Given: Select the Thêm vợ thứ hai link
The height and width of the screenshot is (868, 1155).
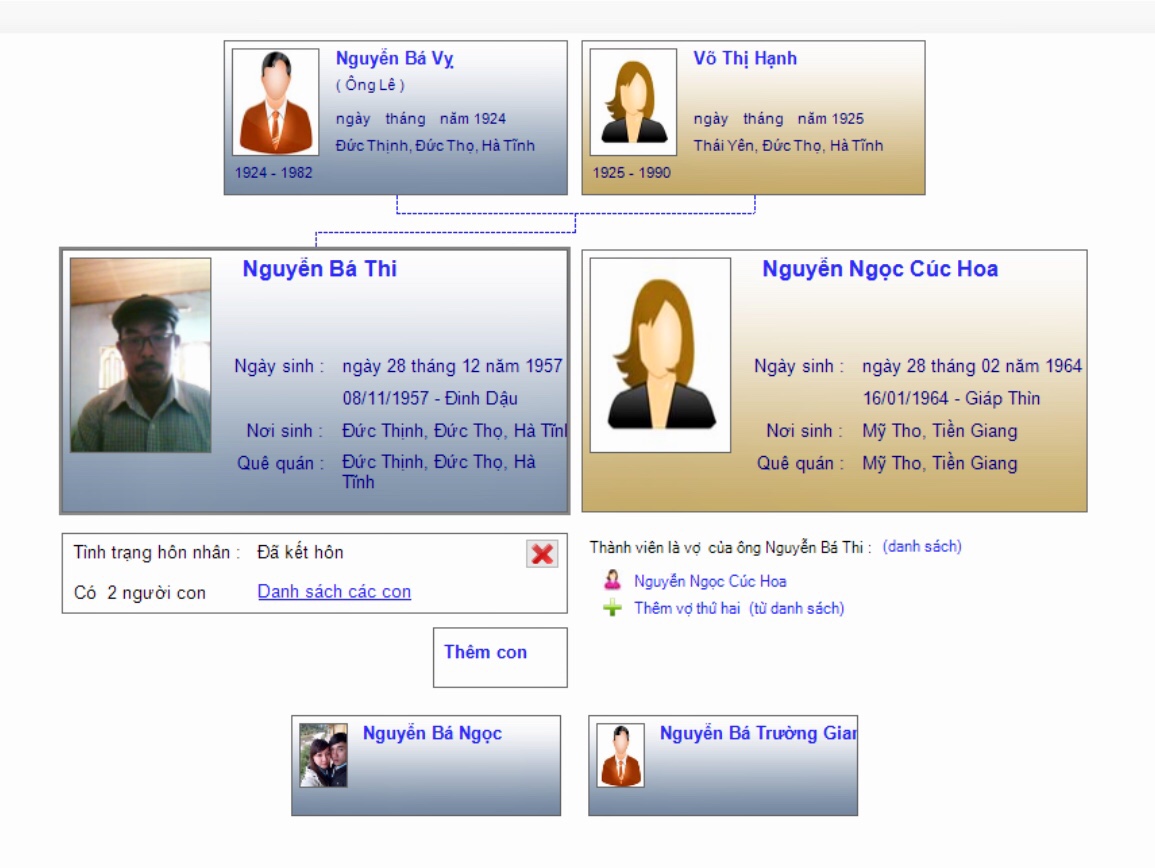Looking at the screenshot, I should pyautogui.click(x=687, y=609).
